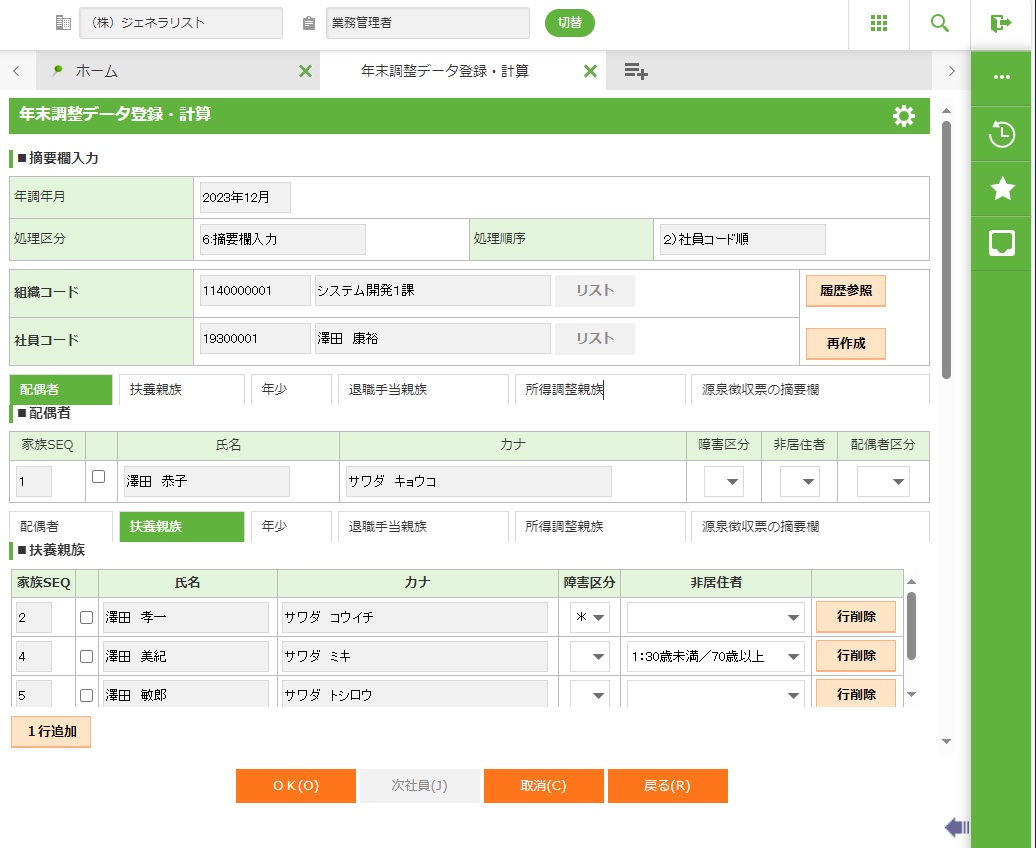This screenshot has width=1036, height=848.
Task: Click the 社員コード field showing 19300001
Action: pyautogui.click(x=255, y=339)
